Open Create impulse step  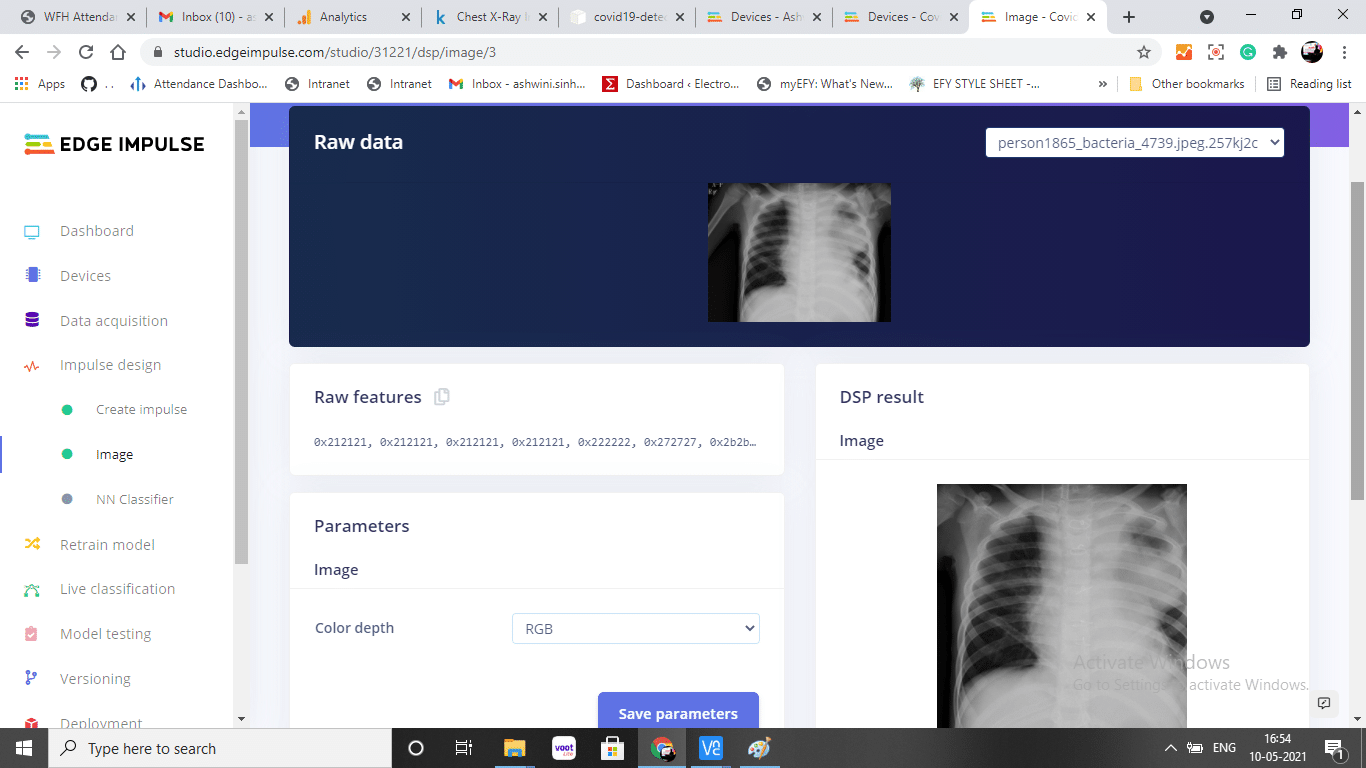click(x=141, y=410)
